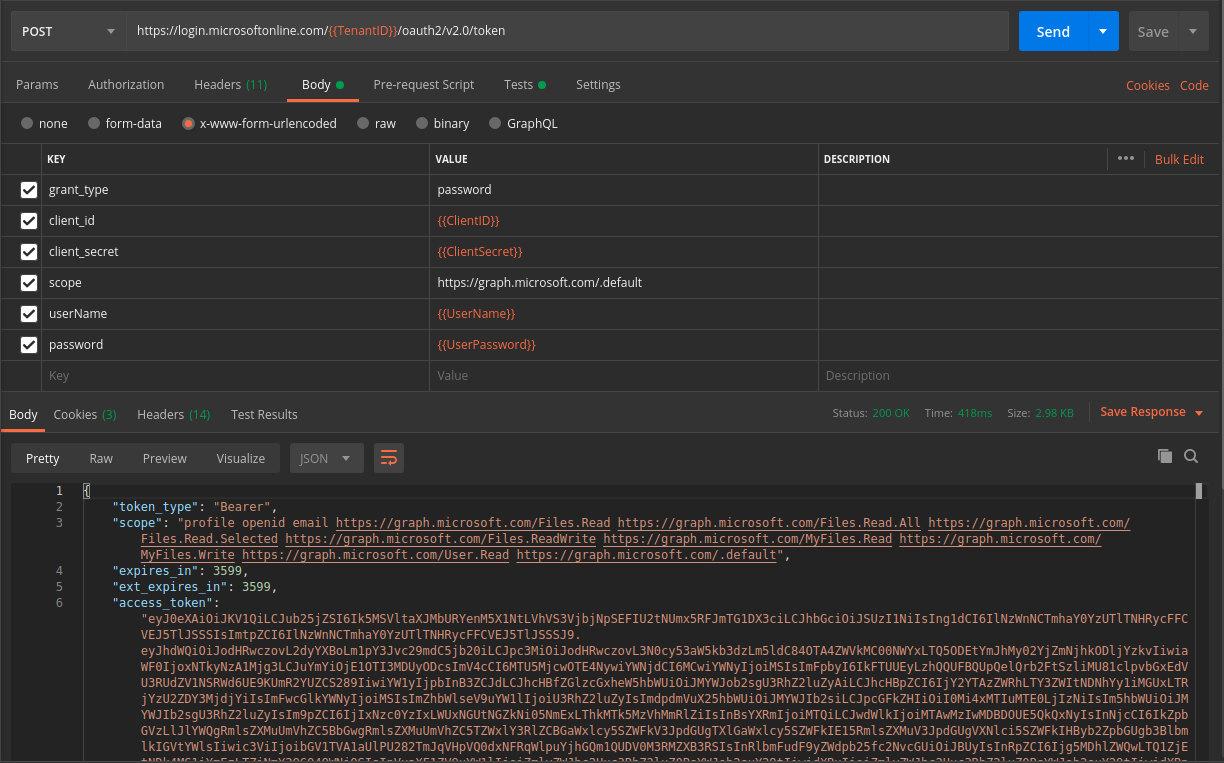Switch to the Headers request tab

point(230,85)
